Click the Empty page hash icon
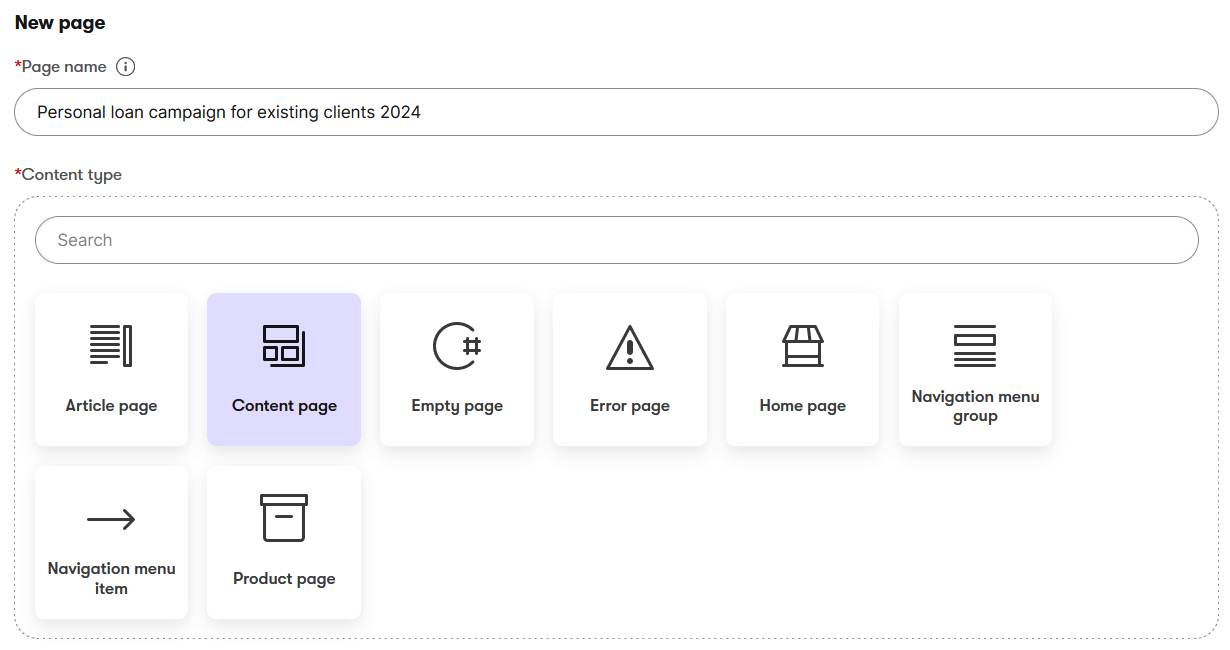1230x650 pixels. tap(457, 346)
